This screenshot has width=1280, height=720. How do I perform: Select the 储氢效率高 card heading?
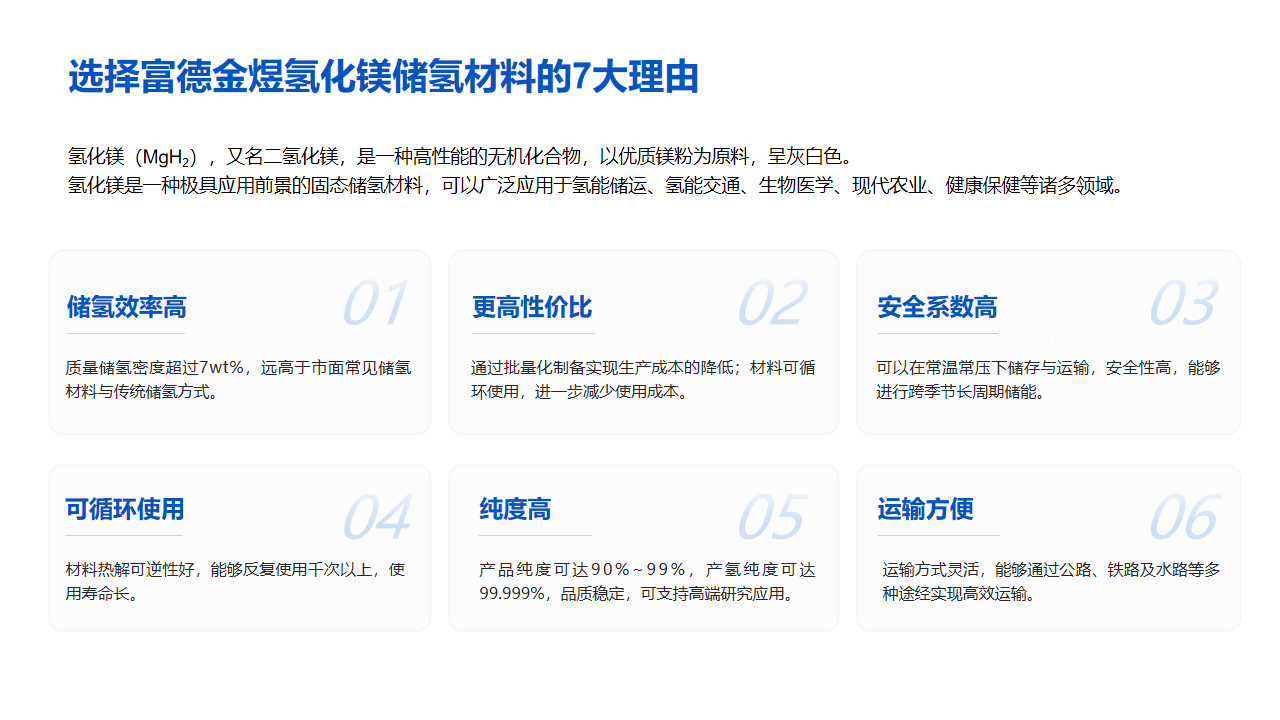(x=126, y=307)
